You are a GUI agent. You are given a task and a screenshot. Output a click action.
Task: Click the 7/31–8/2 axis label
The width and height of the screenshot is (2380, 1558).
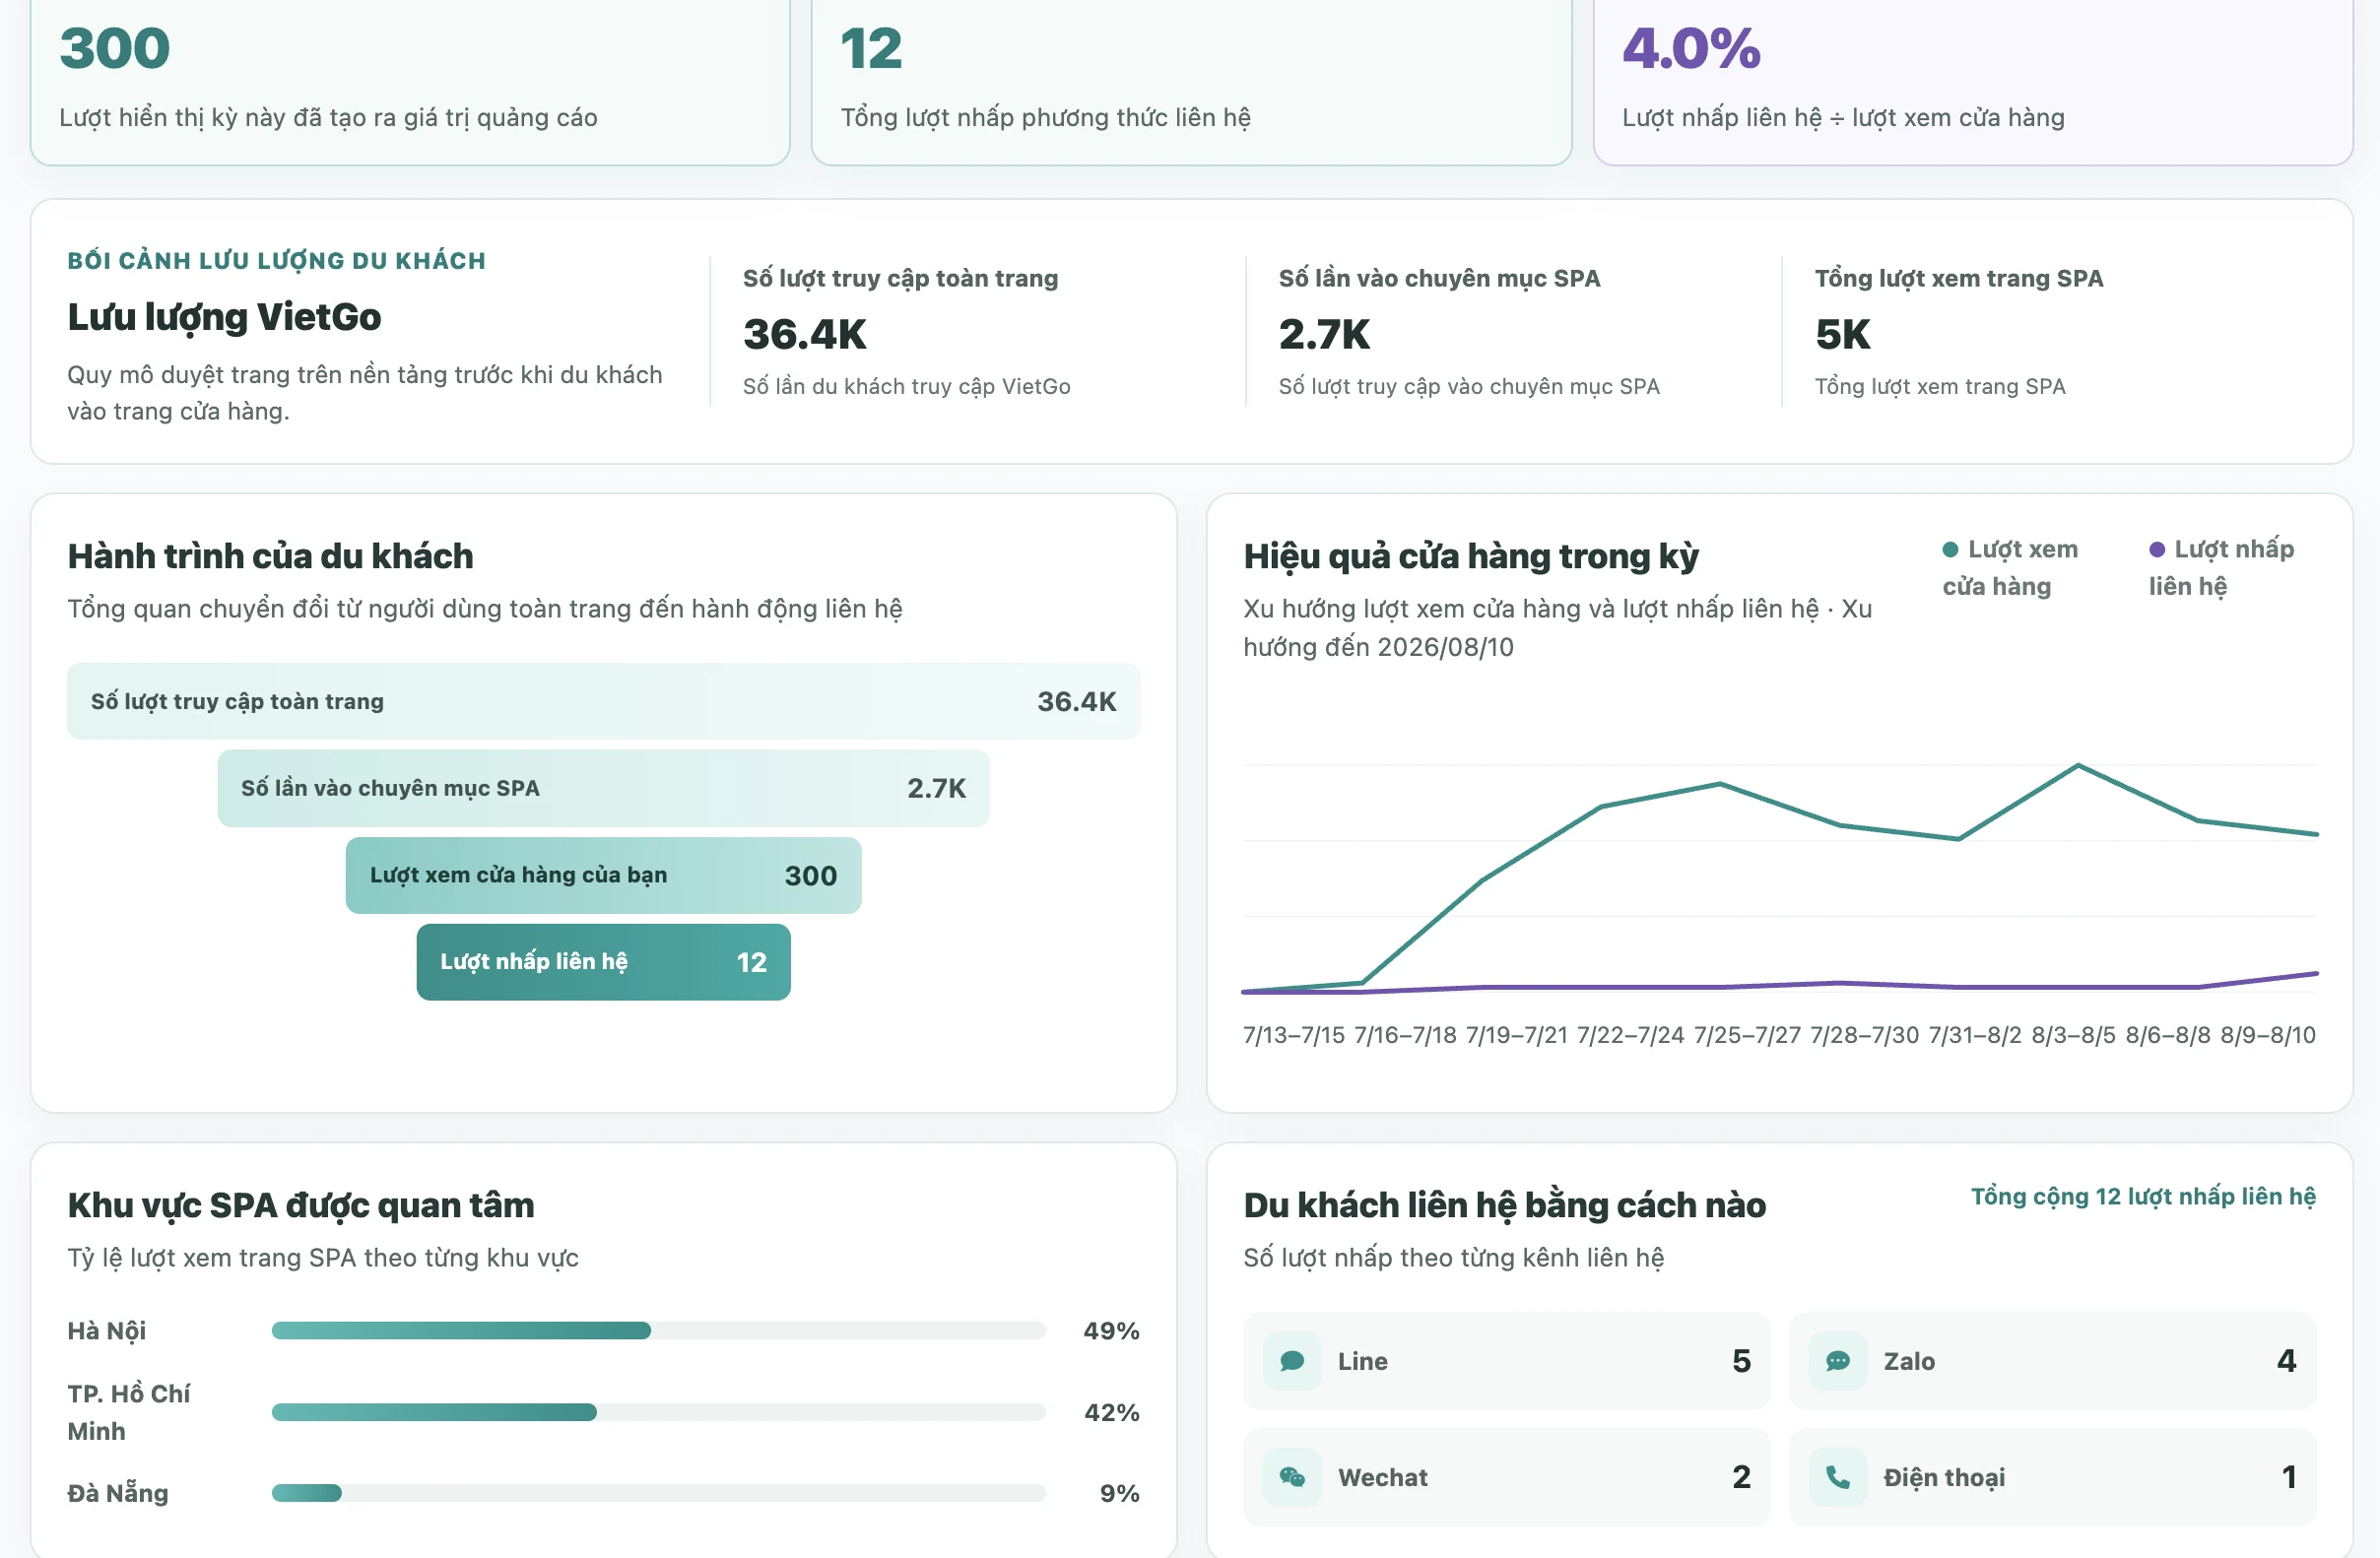1975,1035
